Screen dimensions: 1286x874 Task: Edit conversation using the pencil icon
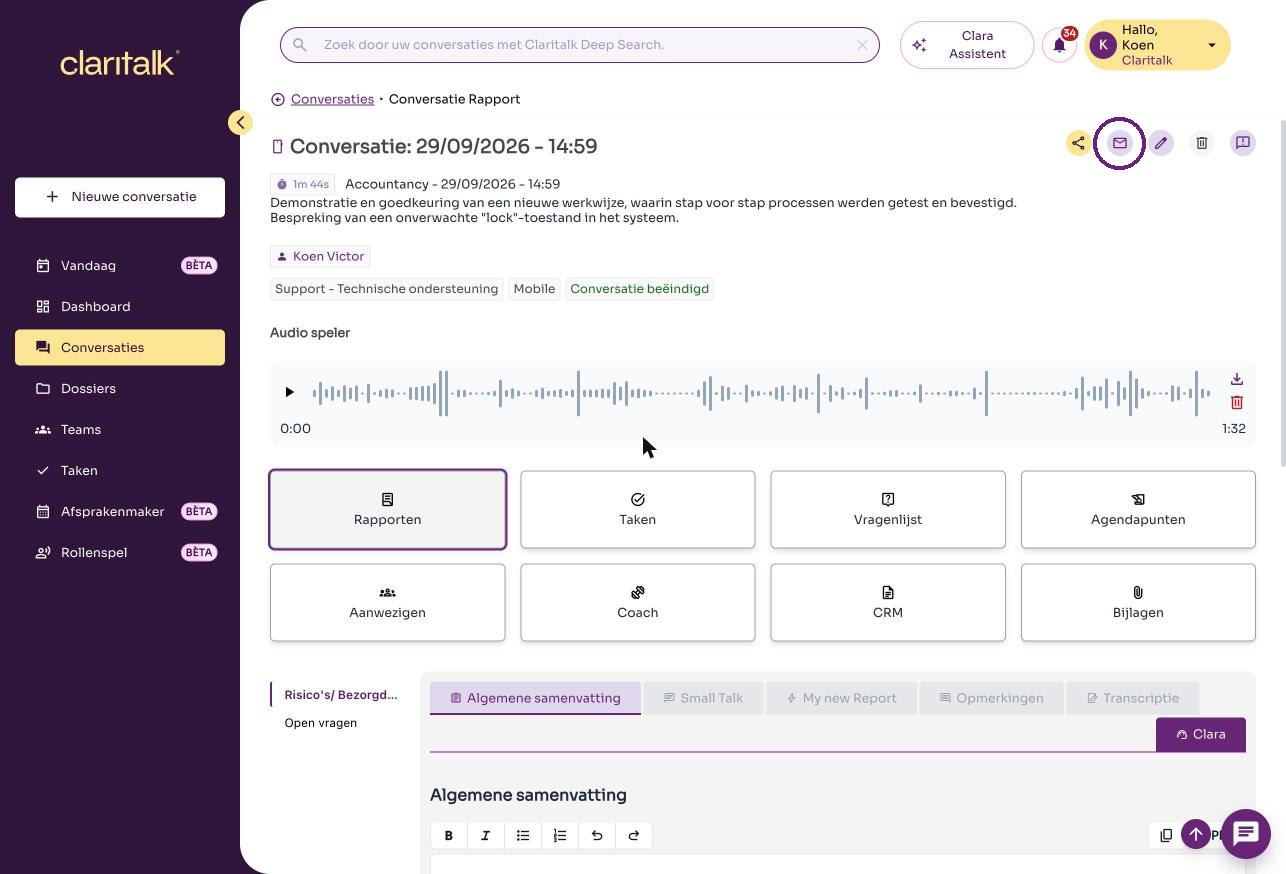coord(1161,143)
